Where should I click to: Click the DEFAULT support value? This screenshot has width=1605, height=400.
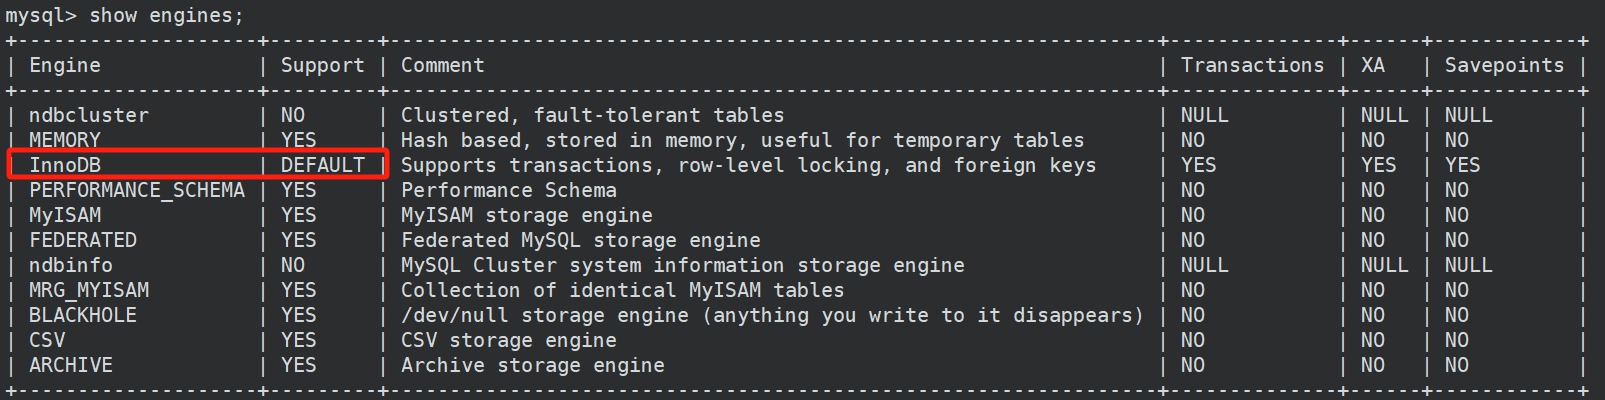pyautogui.click(x=322, y=165)
